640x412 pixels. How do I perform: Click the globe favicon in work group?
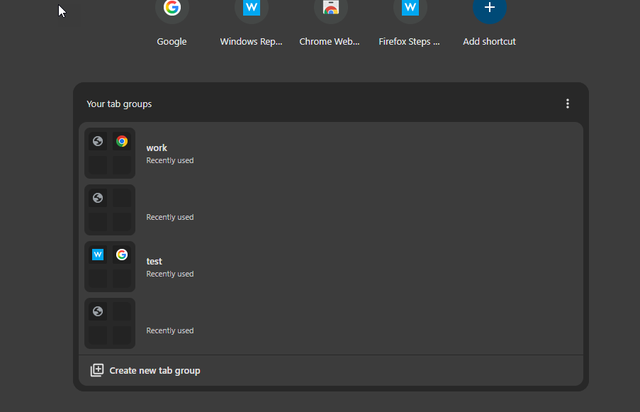point(98,141)
